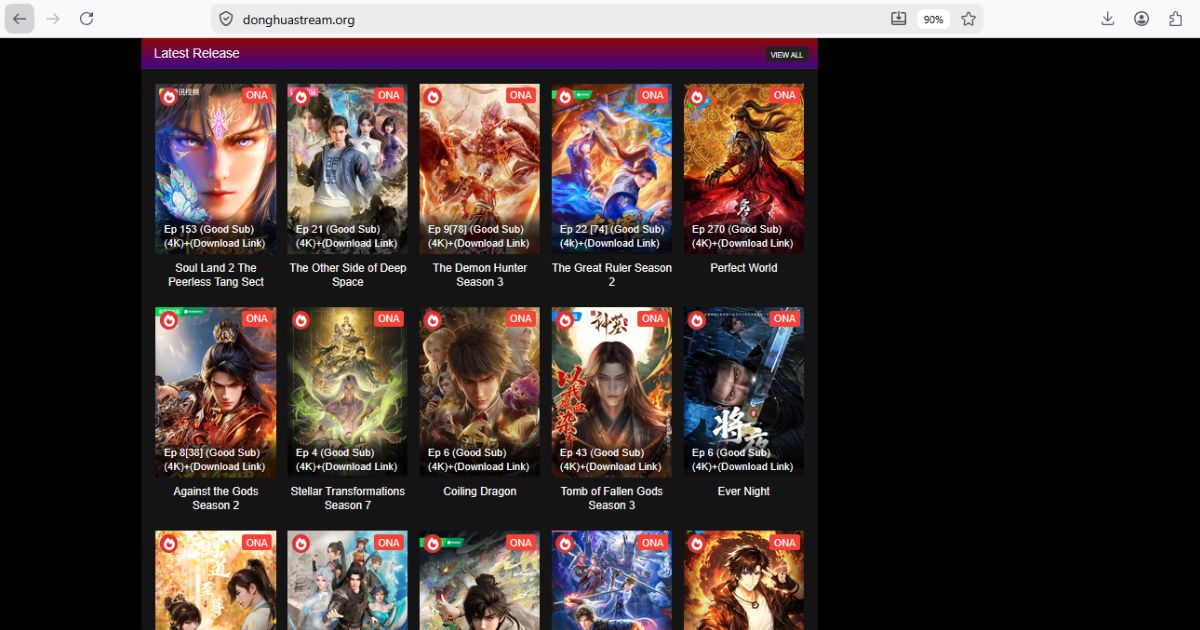Click the ONA badge on Coiling Dragon

tap(521, 318)
